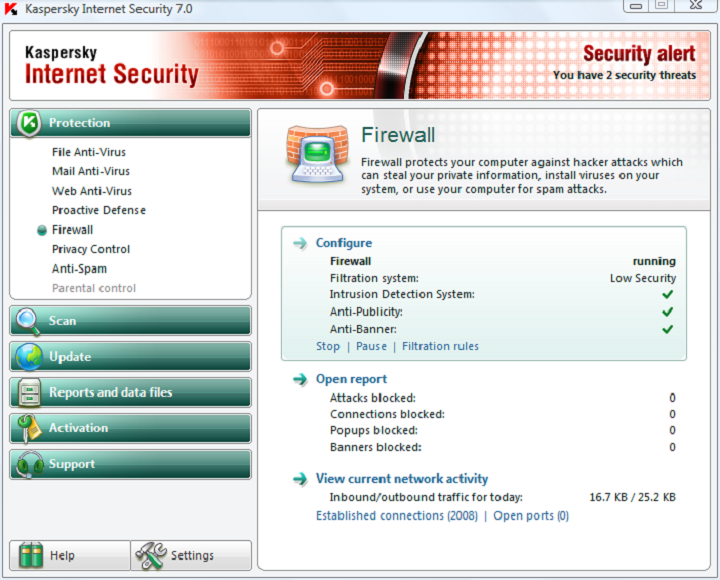Click the green dot next to Firewall
720x580 pixels.
42,230
